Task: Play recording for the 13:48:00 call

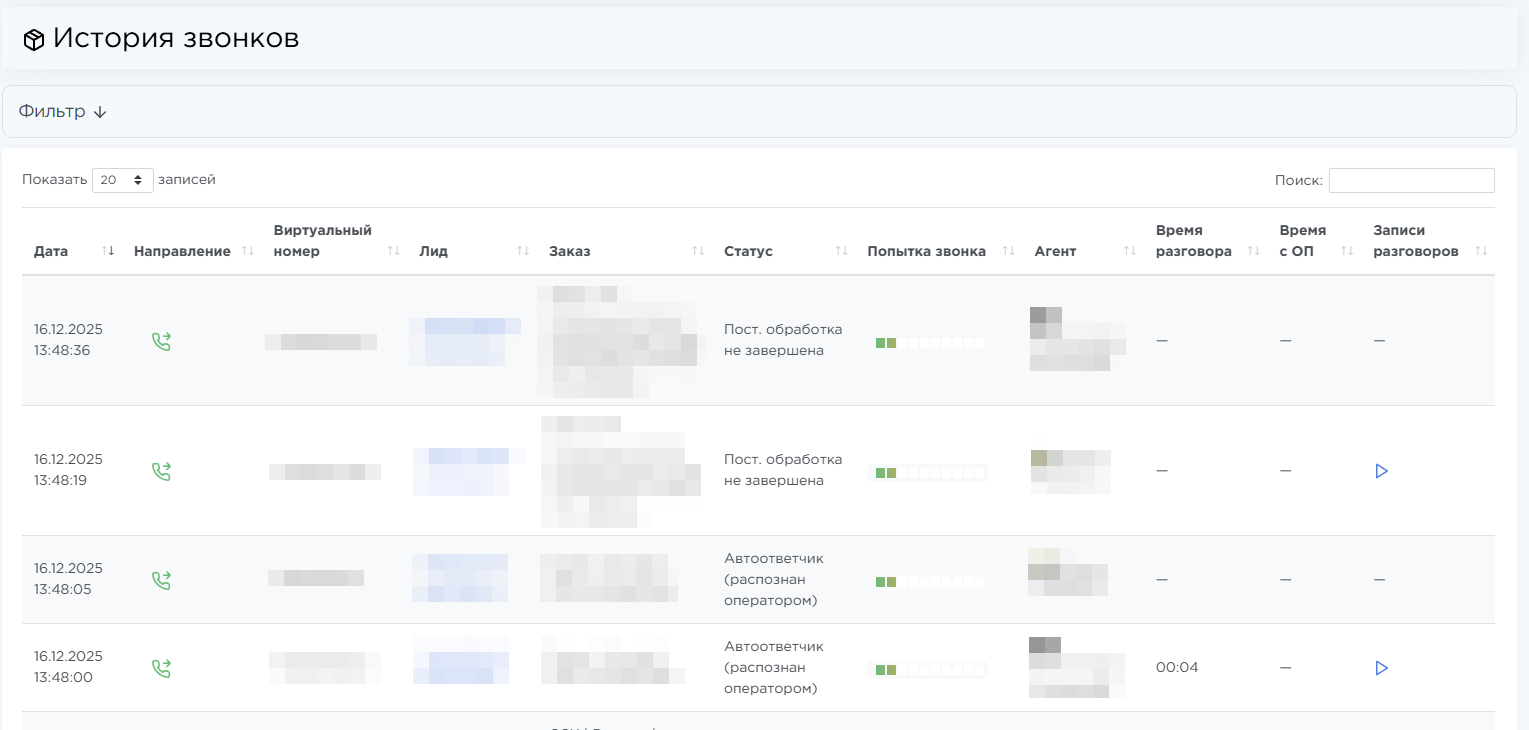Action: [1382, 668]
